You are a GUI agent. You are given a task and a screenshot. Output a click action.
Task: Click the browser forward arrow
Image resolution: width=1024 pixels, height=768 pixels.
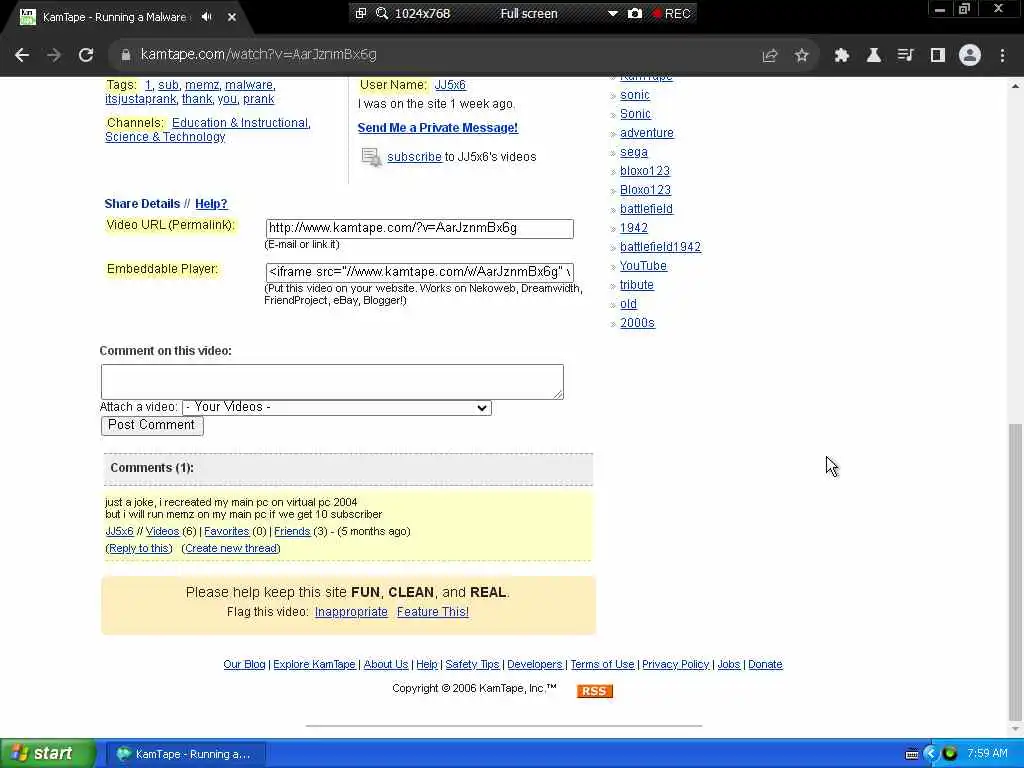point(54,56)
